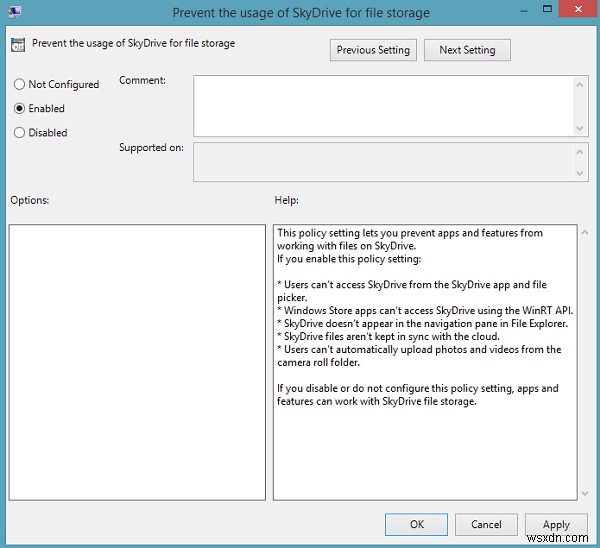This screenshot has height=548, width=600.
Task: Click Help text 'If you enable this policy setting:'
Action: [x=349, y=259]
